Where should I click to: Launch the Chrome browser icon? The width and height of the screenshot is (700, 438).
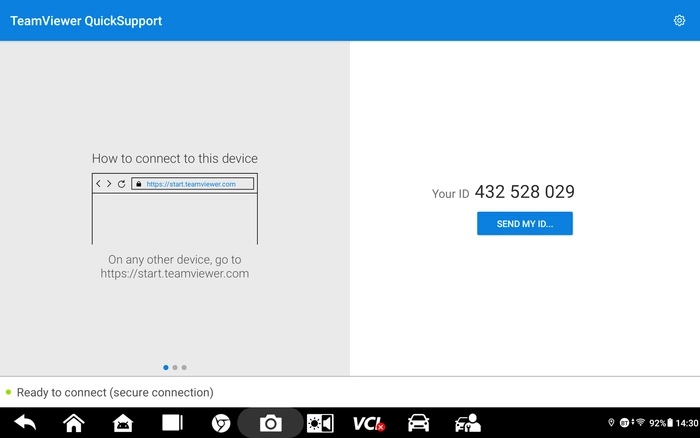(221, 423)
